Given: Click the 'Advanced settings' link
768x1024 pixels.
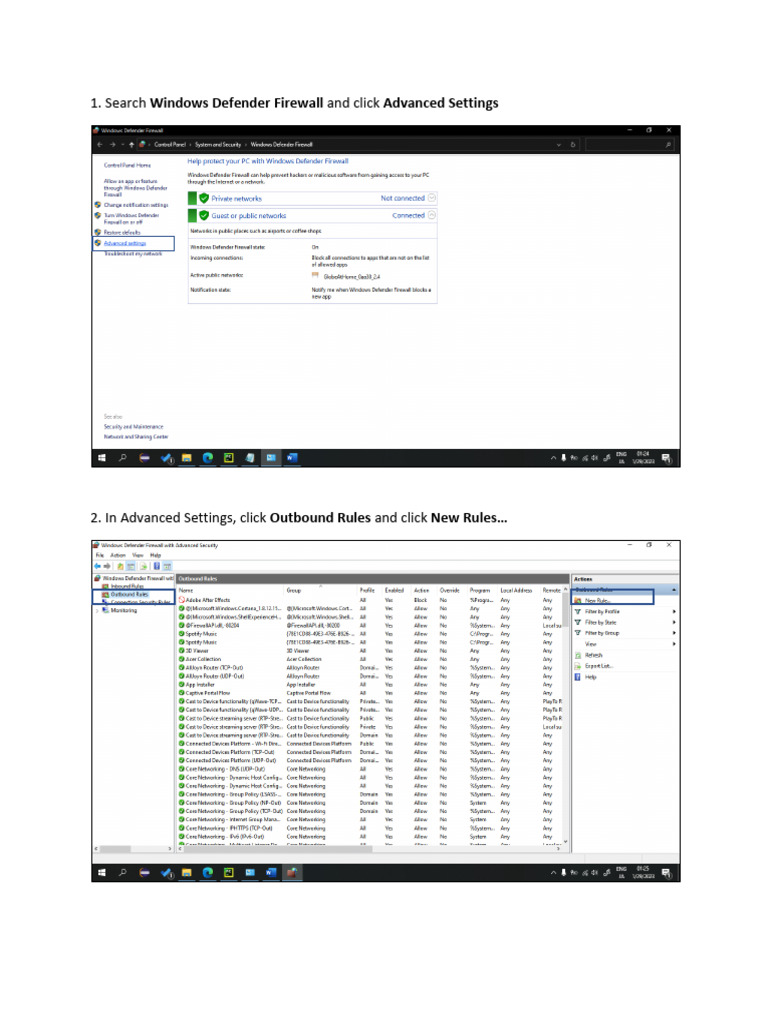Looking at the screenshot, I should 125,243.
